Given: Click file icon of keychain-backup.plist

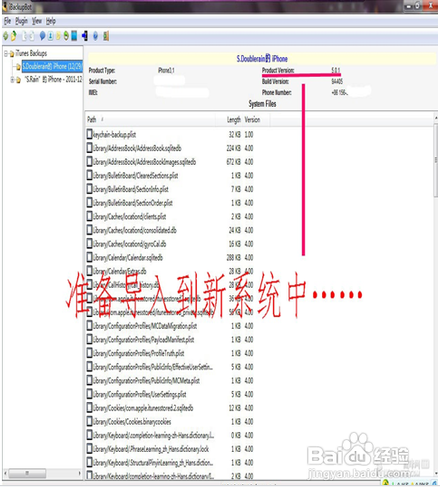Looking at the screenshot, I should click(x=89, y=134).
